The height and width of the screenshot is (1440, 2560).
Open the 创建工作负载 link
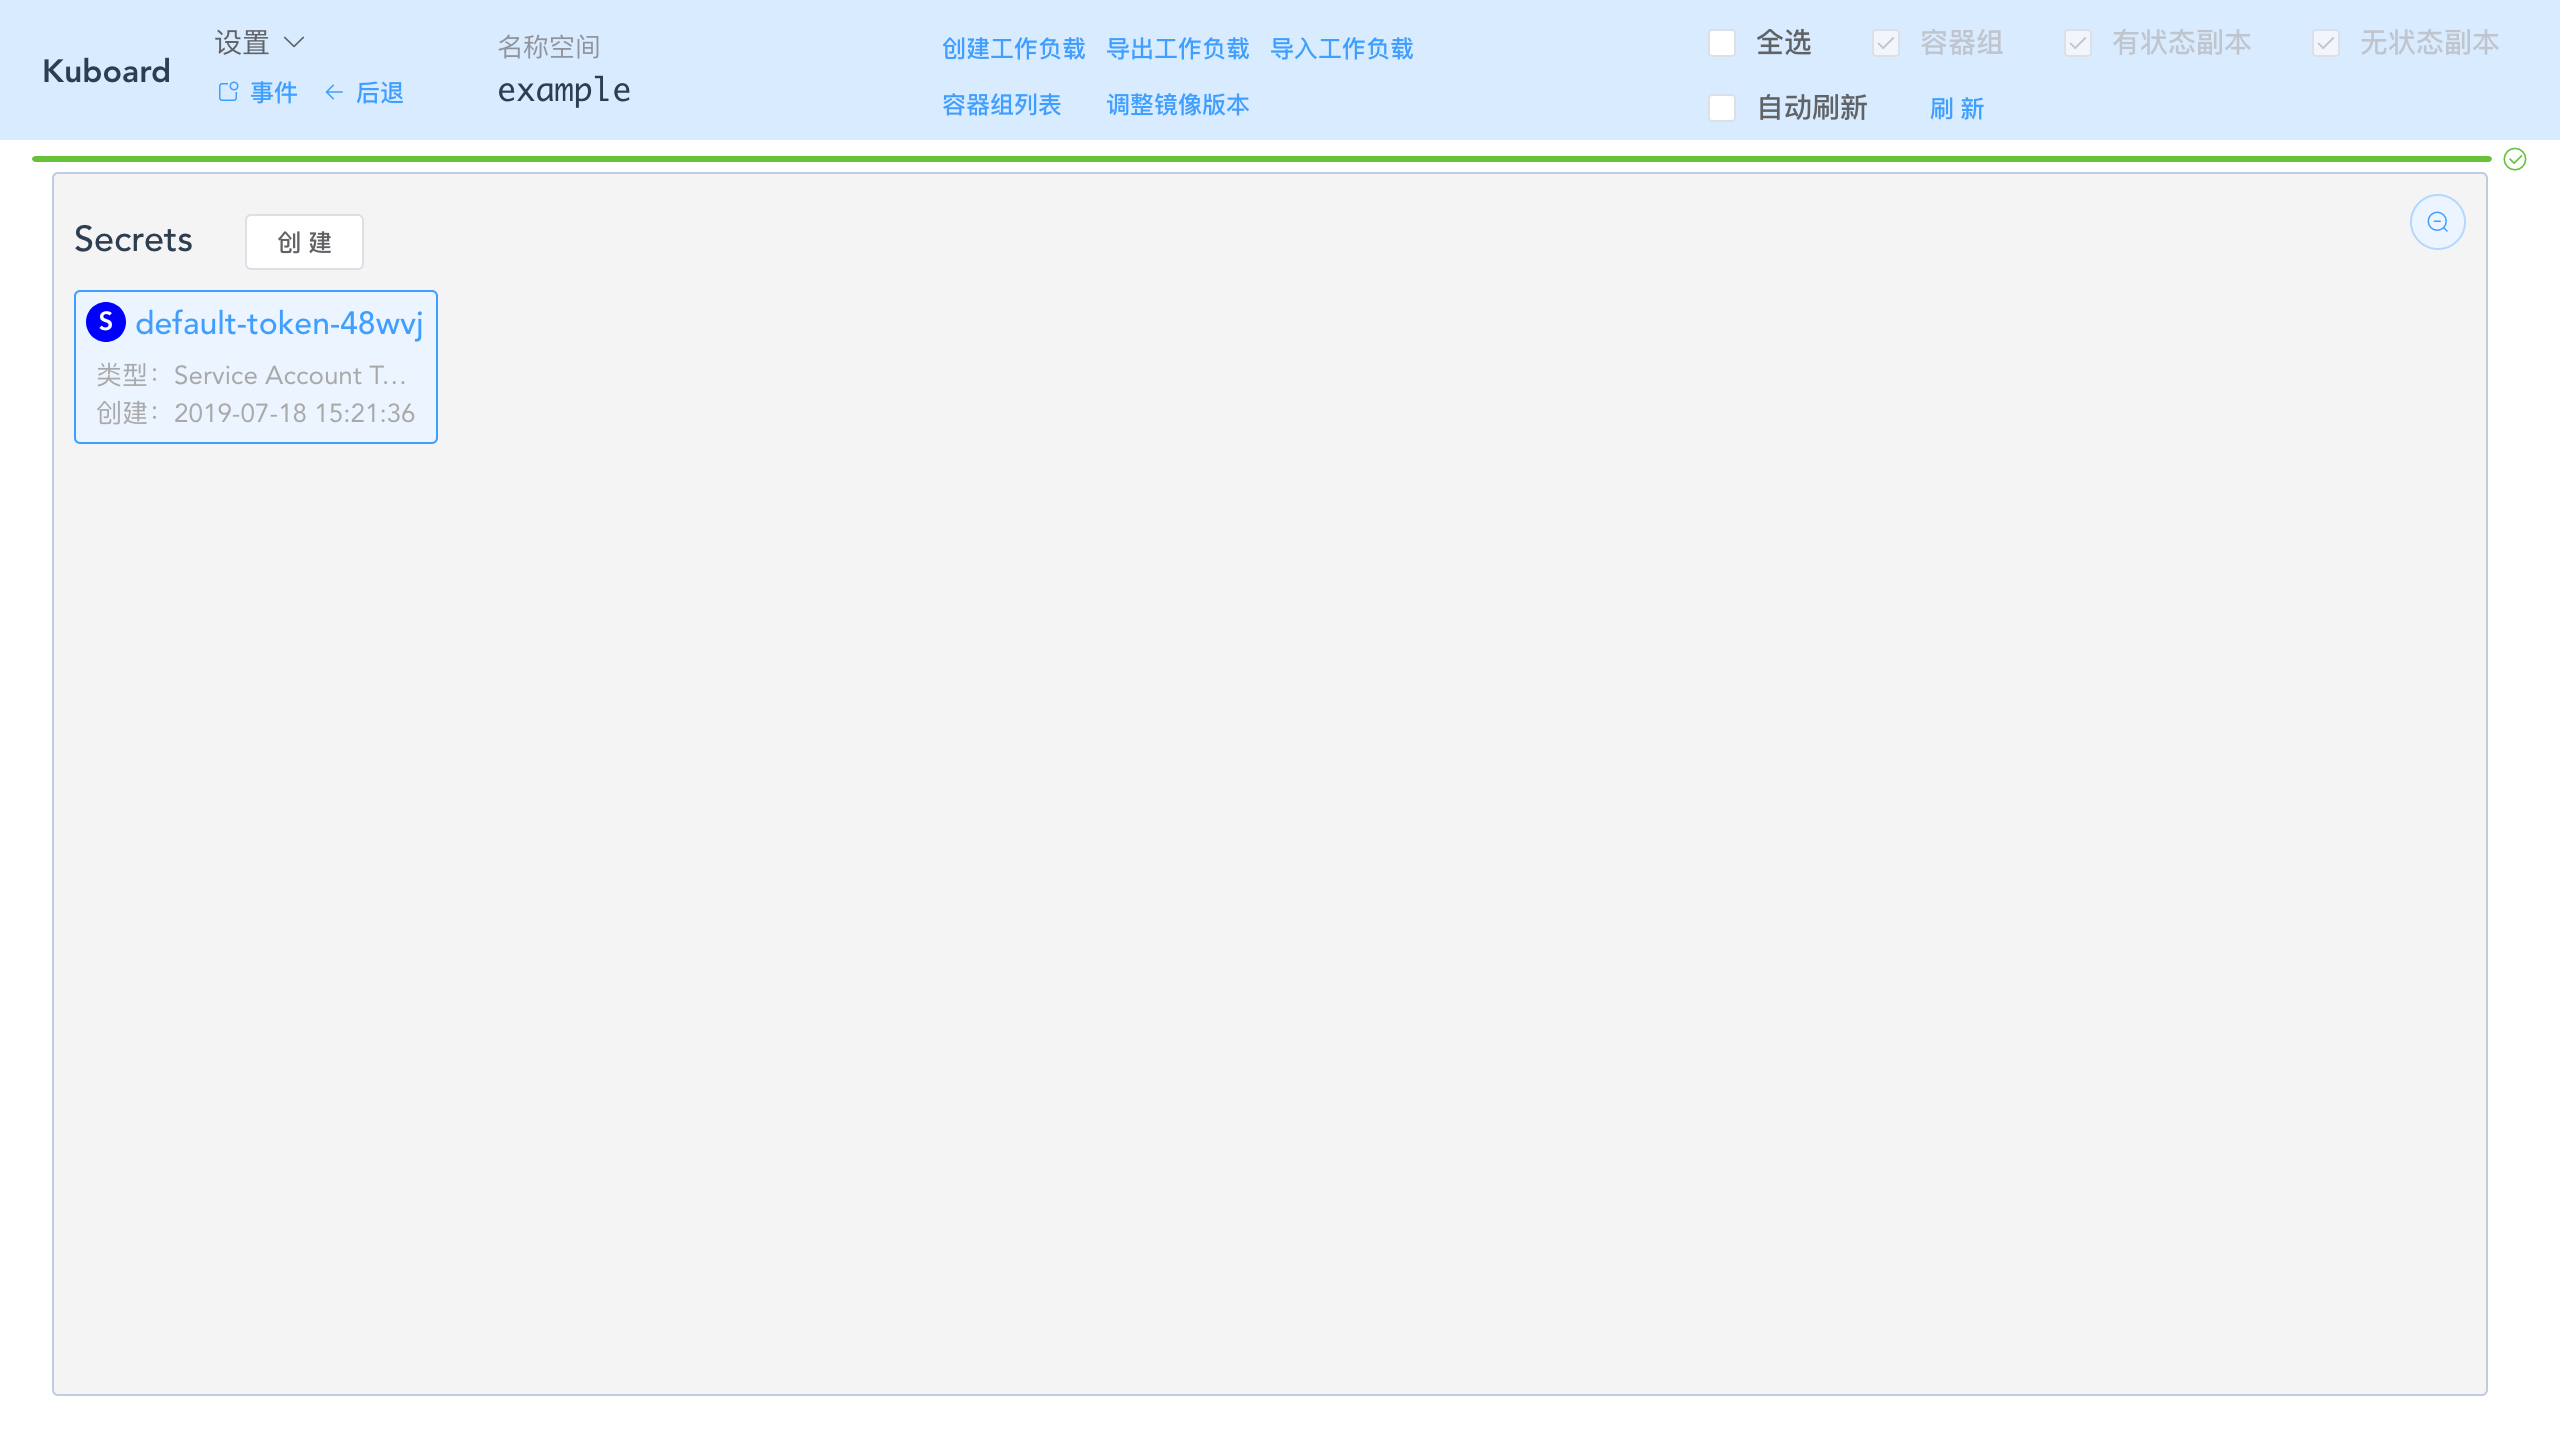1012,48
